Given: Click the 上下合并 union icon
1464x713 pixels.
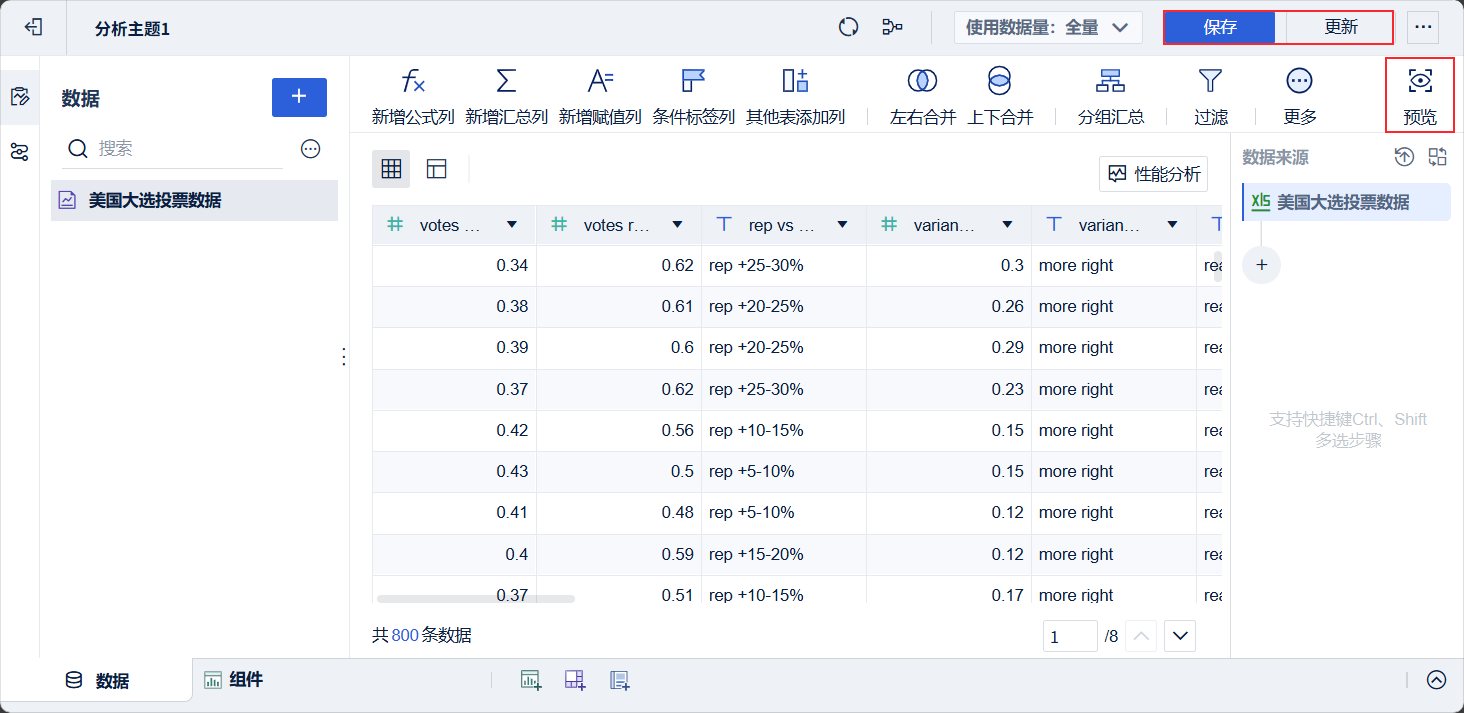Looking at the screenshot, I should [x=999, y=82].
